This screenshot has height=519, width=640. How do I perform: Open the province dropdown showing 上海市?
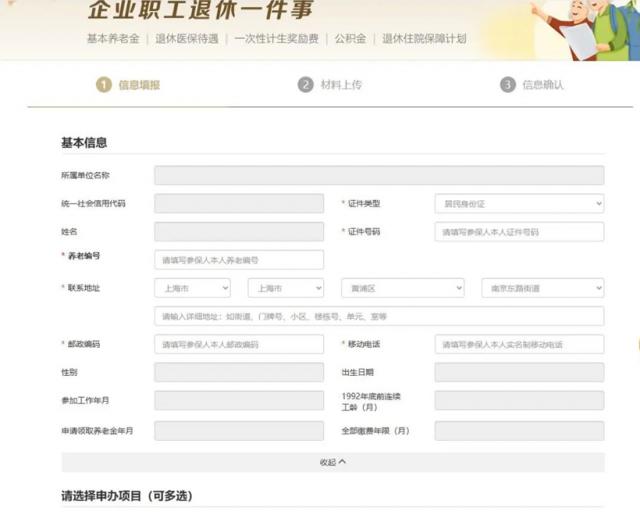(x=196, y=288)
